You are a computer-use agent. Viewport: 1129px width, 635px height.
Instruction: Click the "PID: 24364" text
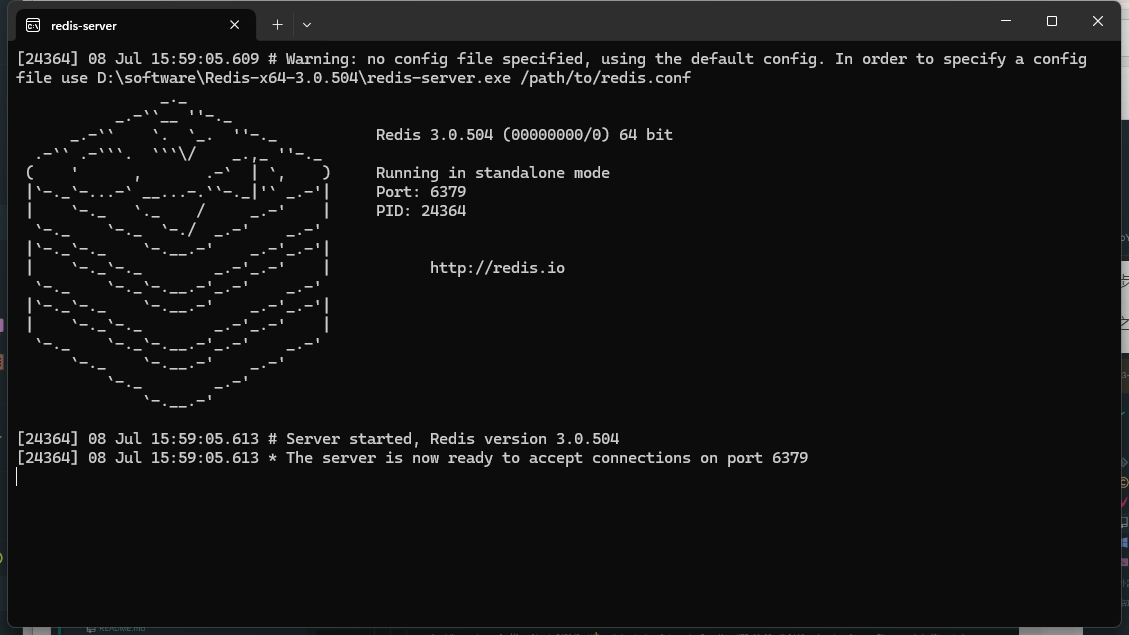420,211
